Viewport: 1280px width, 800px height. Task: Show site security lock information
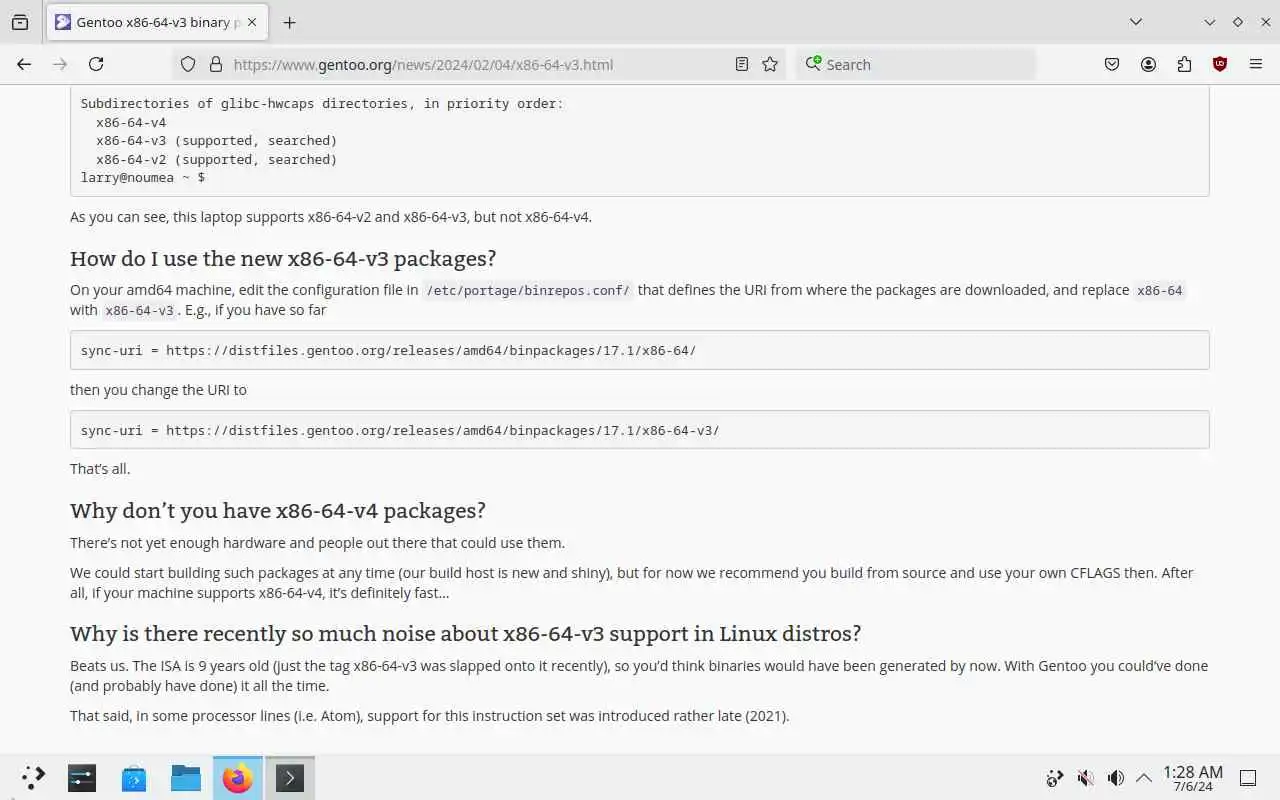(215, 64)
